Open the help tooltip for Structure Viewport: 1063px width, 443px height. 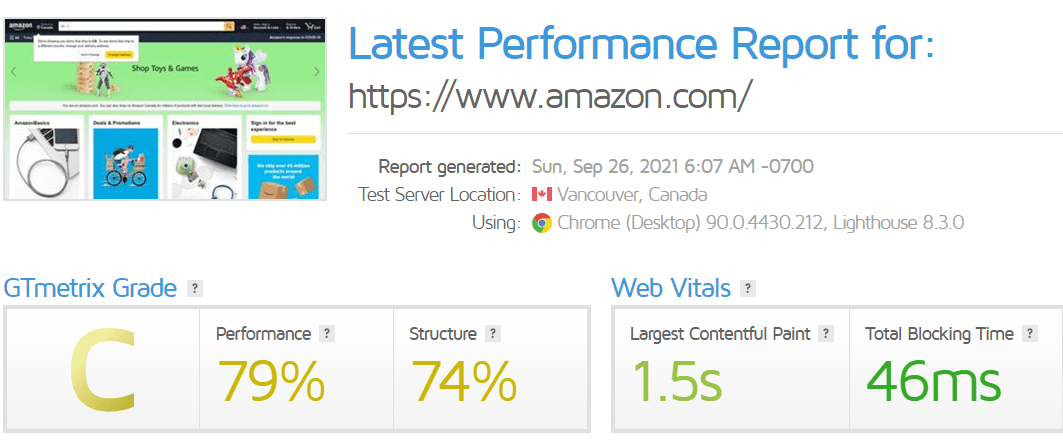tap(493, 334)
